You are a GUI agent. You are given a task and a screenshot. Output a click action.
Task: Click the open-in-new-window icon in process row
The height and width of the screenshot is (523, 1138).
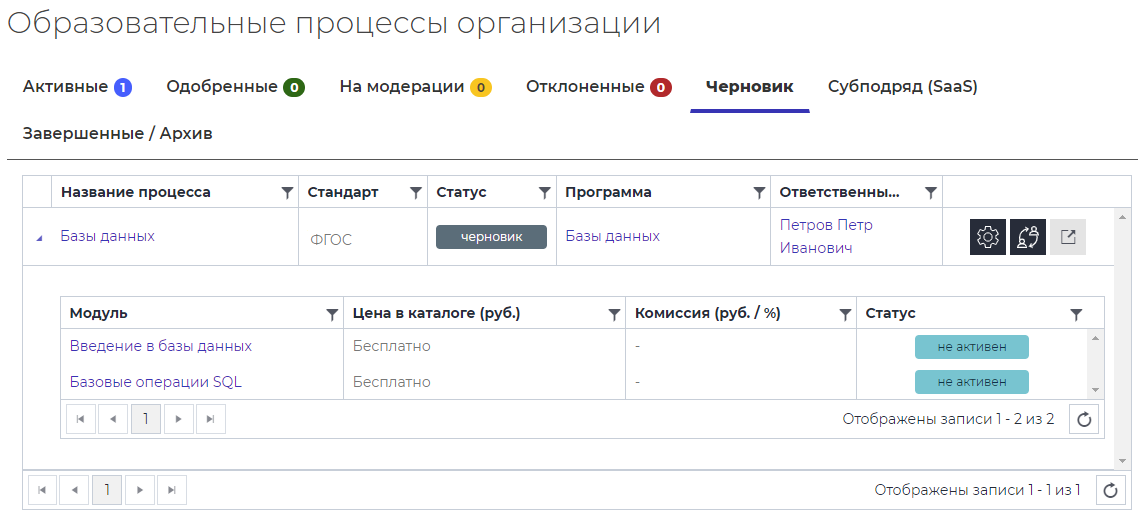tap(1067, 237)
